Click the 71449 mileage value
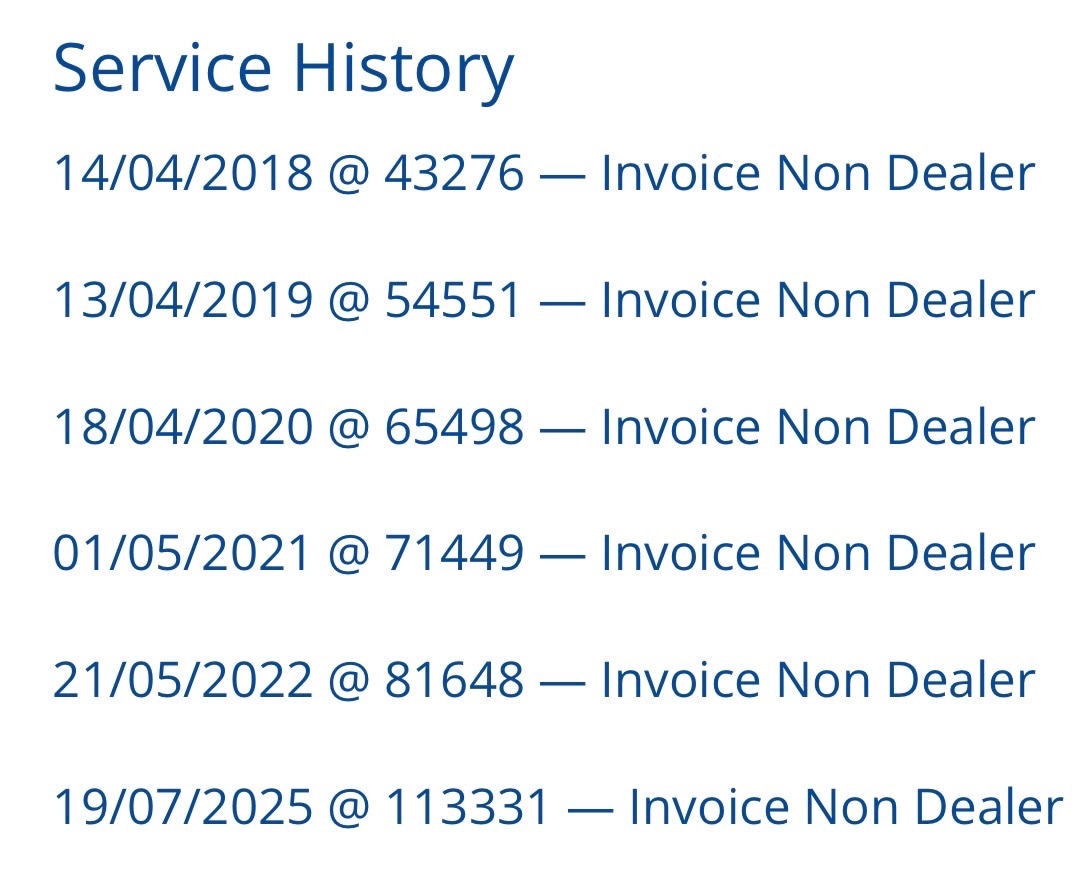1091x891 pixels. pos(454,553)
